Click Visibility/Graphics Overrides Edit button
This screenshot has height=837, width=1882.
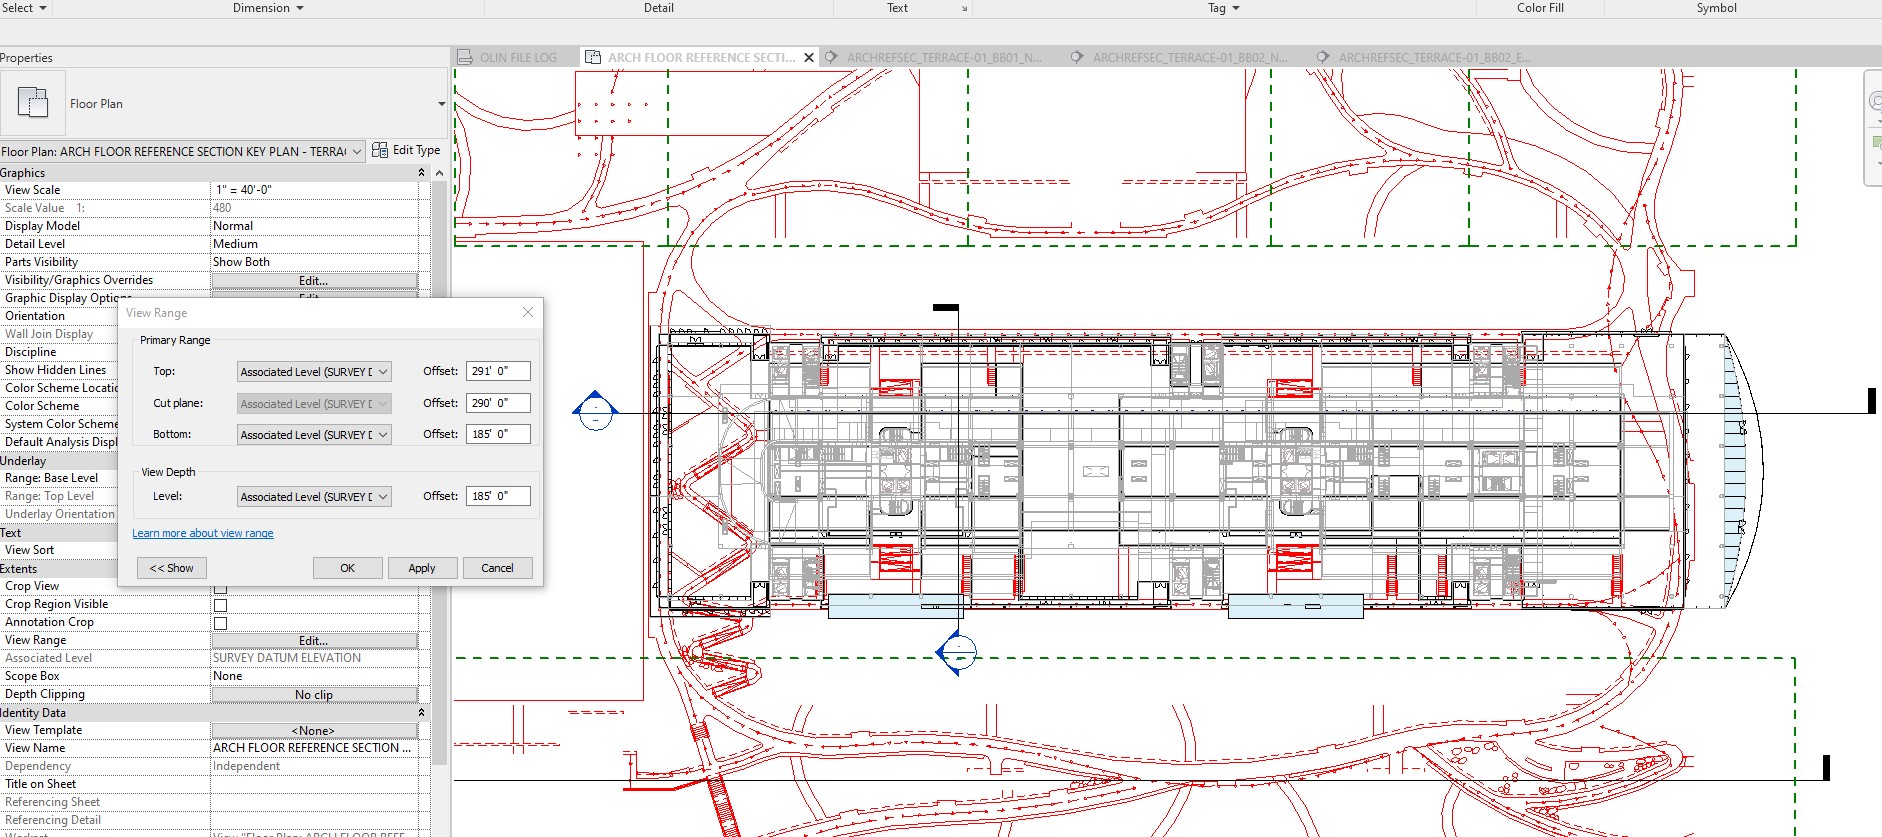coord(314,281)
